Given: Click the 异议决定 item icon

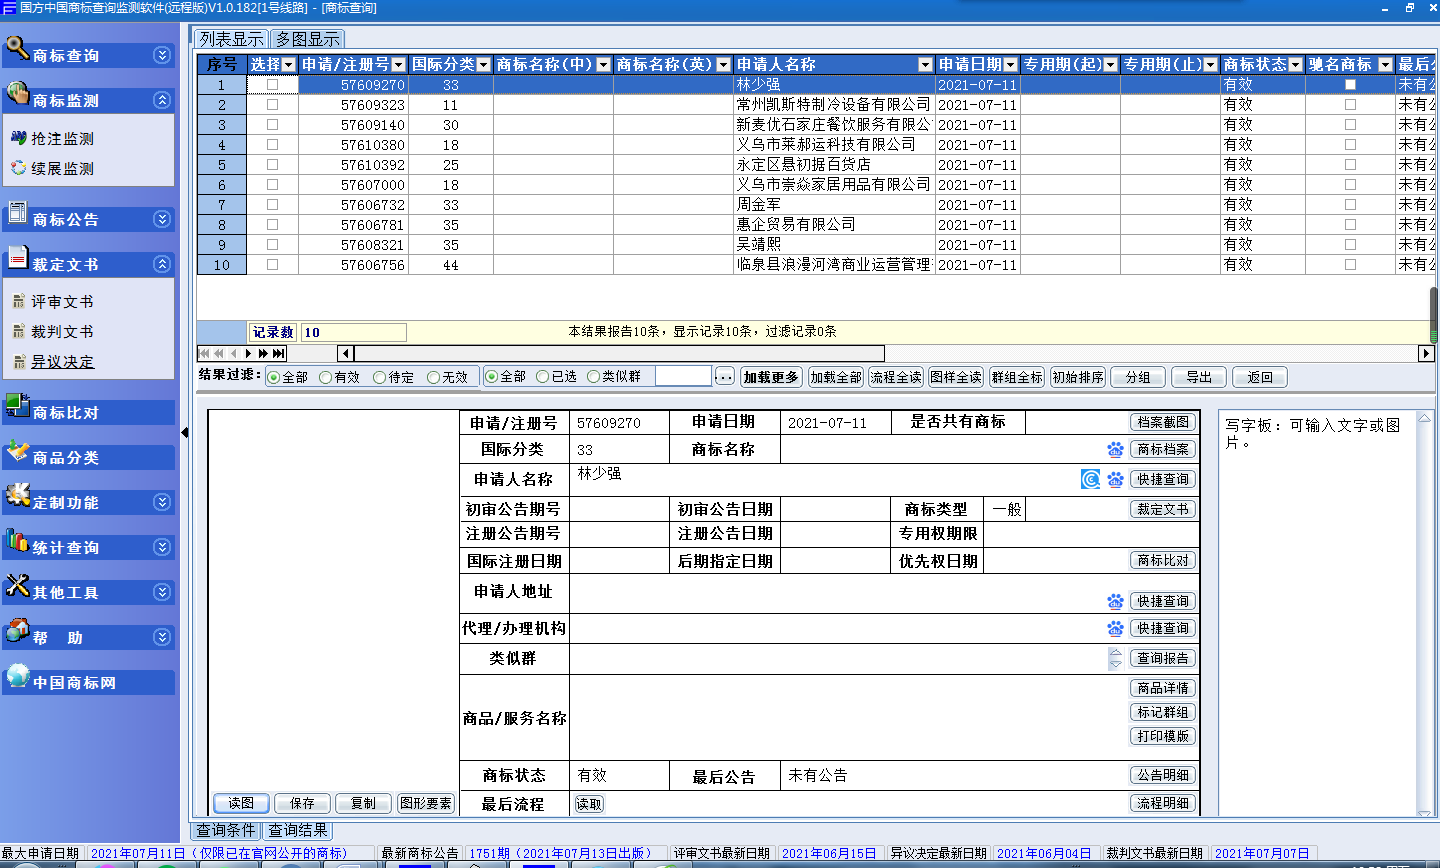Looking at the screenshot, I should [19, 361].
